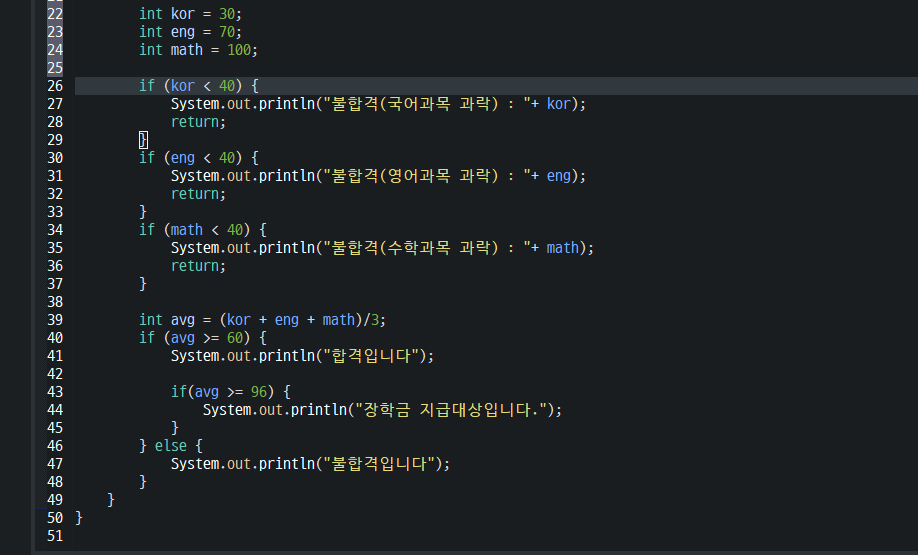
Task: Click the 'if (kor < 40) {' statement
Action: pos(199,86)
